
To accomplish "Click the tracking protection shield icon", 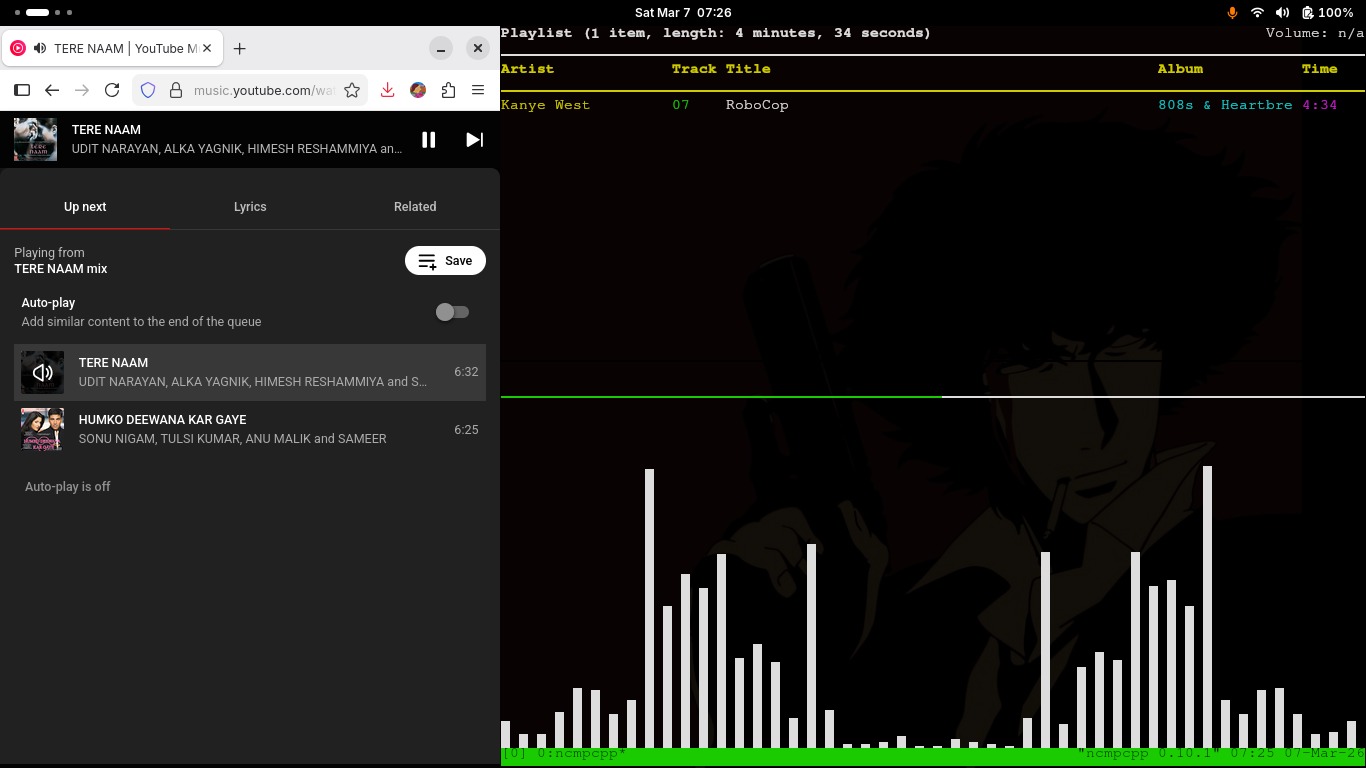I will 148,90.
